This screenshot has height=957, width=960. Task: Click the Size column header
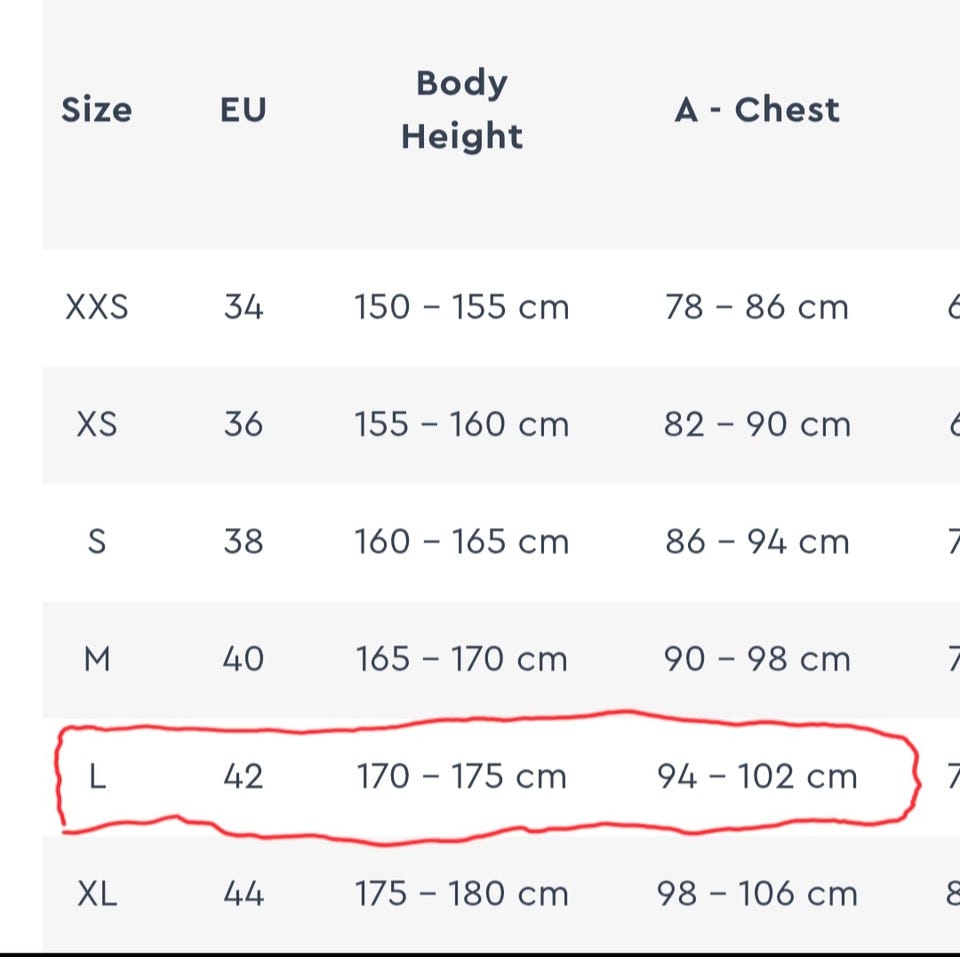(97, 110)
